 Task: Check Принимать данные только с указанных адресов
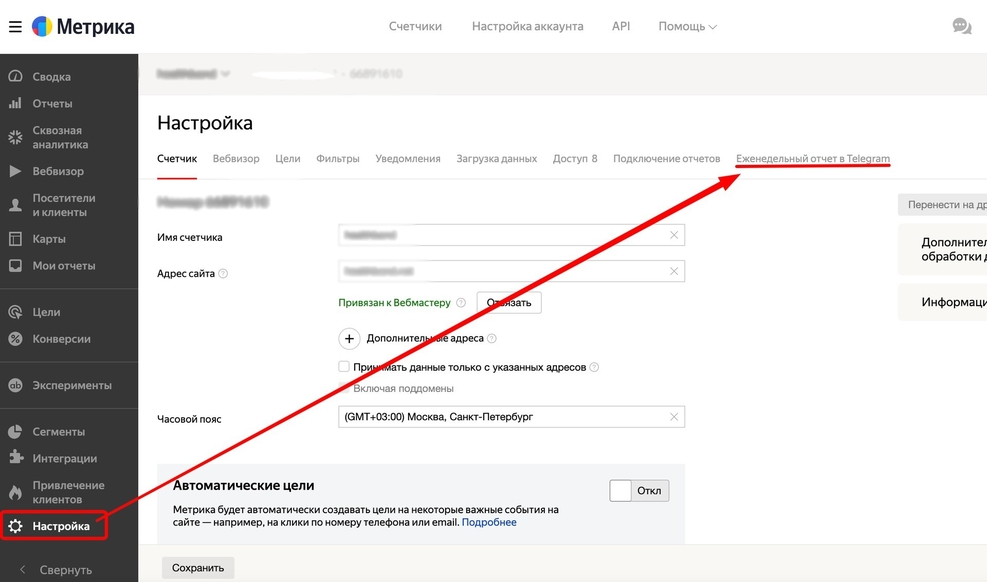click(344, 366)
